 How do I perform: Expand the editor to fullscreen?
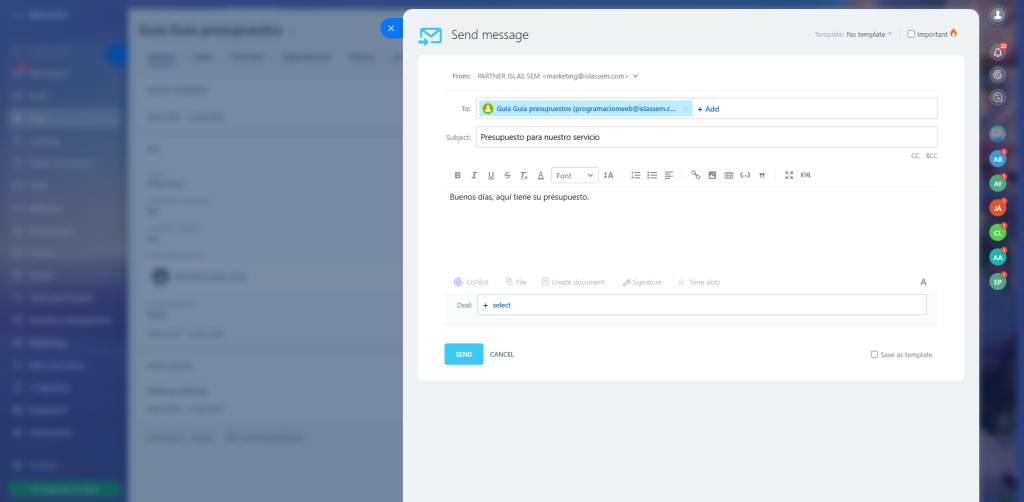[x=789, y=175]
